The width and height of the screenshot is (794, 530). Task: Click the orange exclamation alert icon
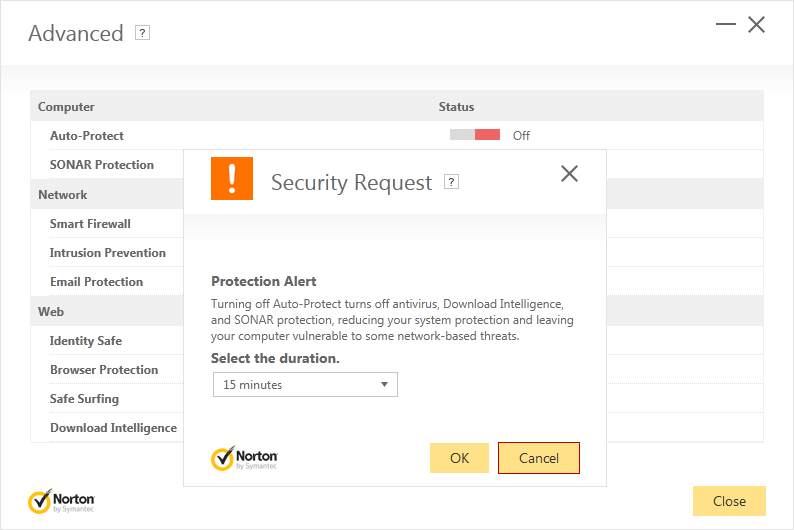pos(232,178)
